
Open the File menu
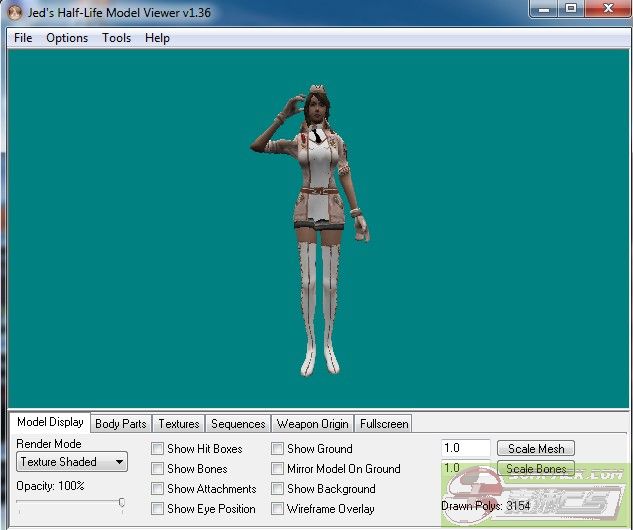(x=23, y=38)
